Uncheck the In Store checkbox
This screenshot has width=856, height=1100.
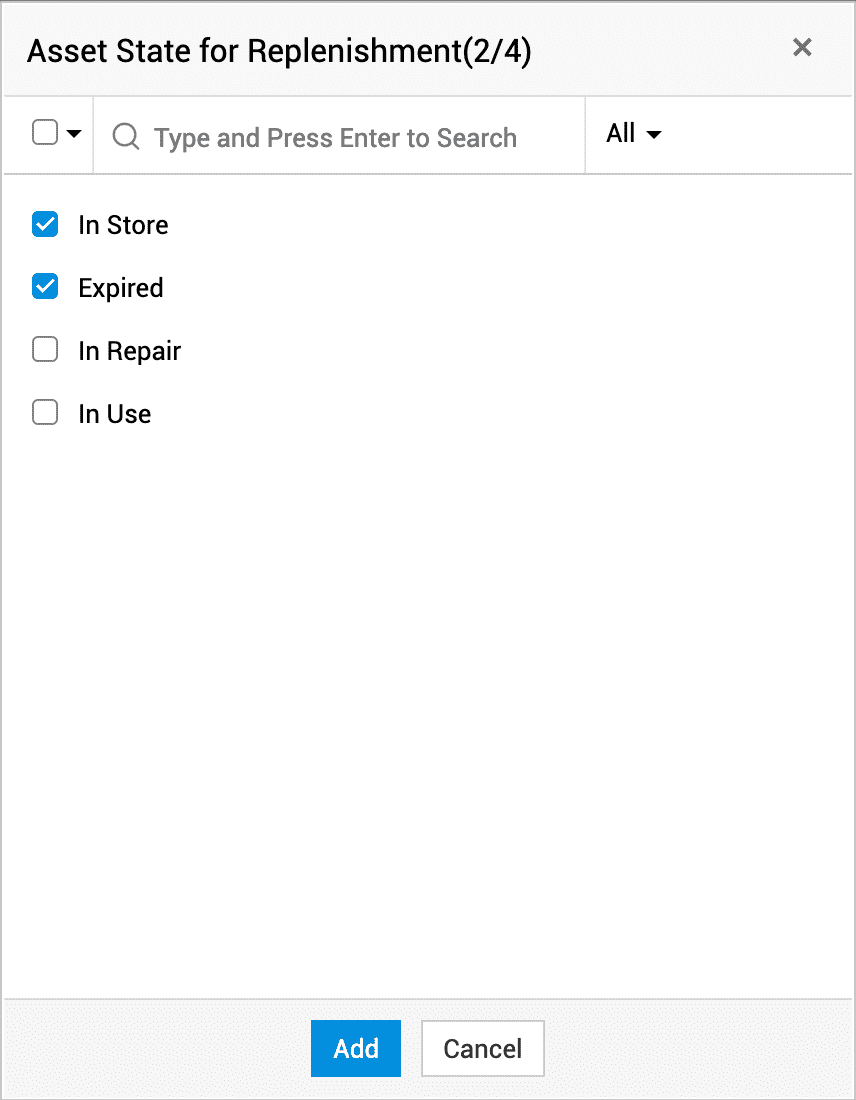pyautogui.click(x=45, y=225)
